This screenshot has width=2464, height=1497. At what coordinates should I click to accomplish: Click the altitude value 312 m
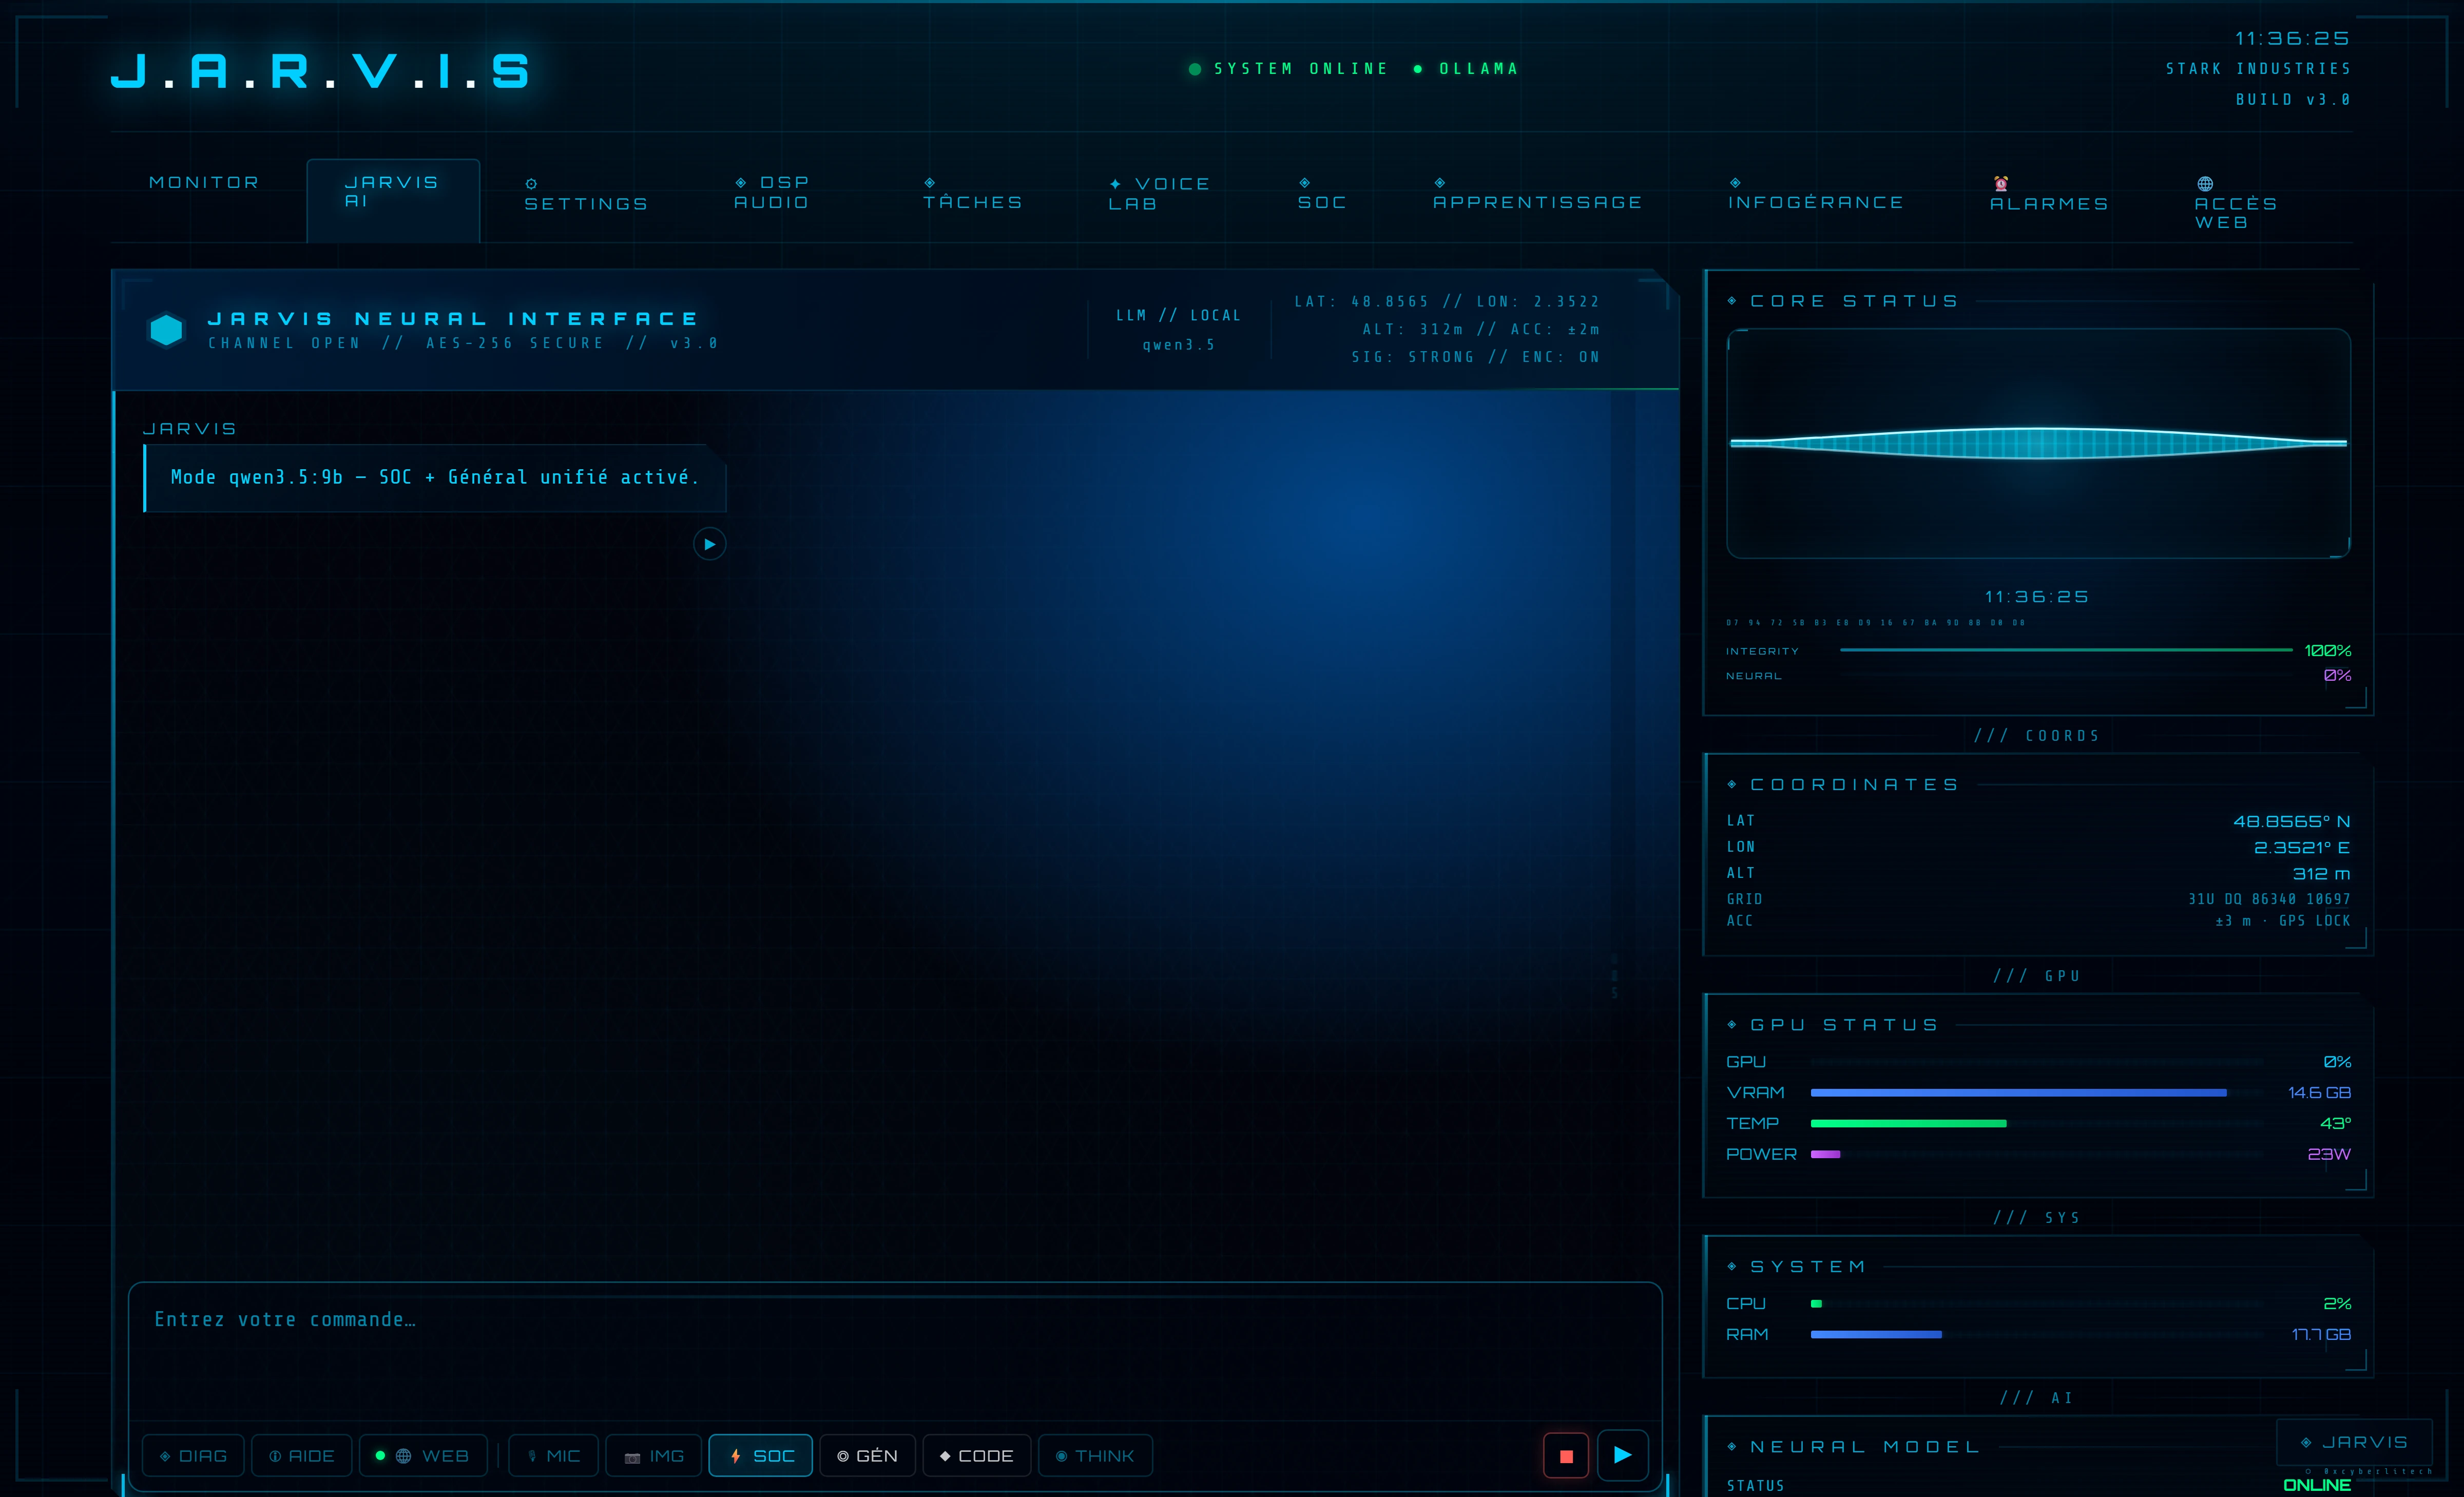(x=2321, y=873)
